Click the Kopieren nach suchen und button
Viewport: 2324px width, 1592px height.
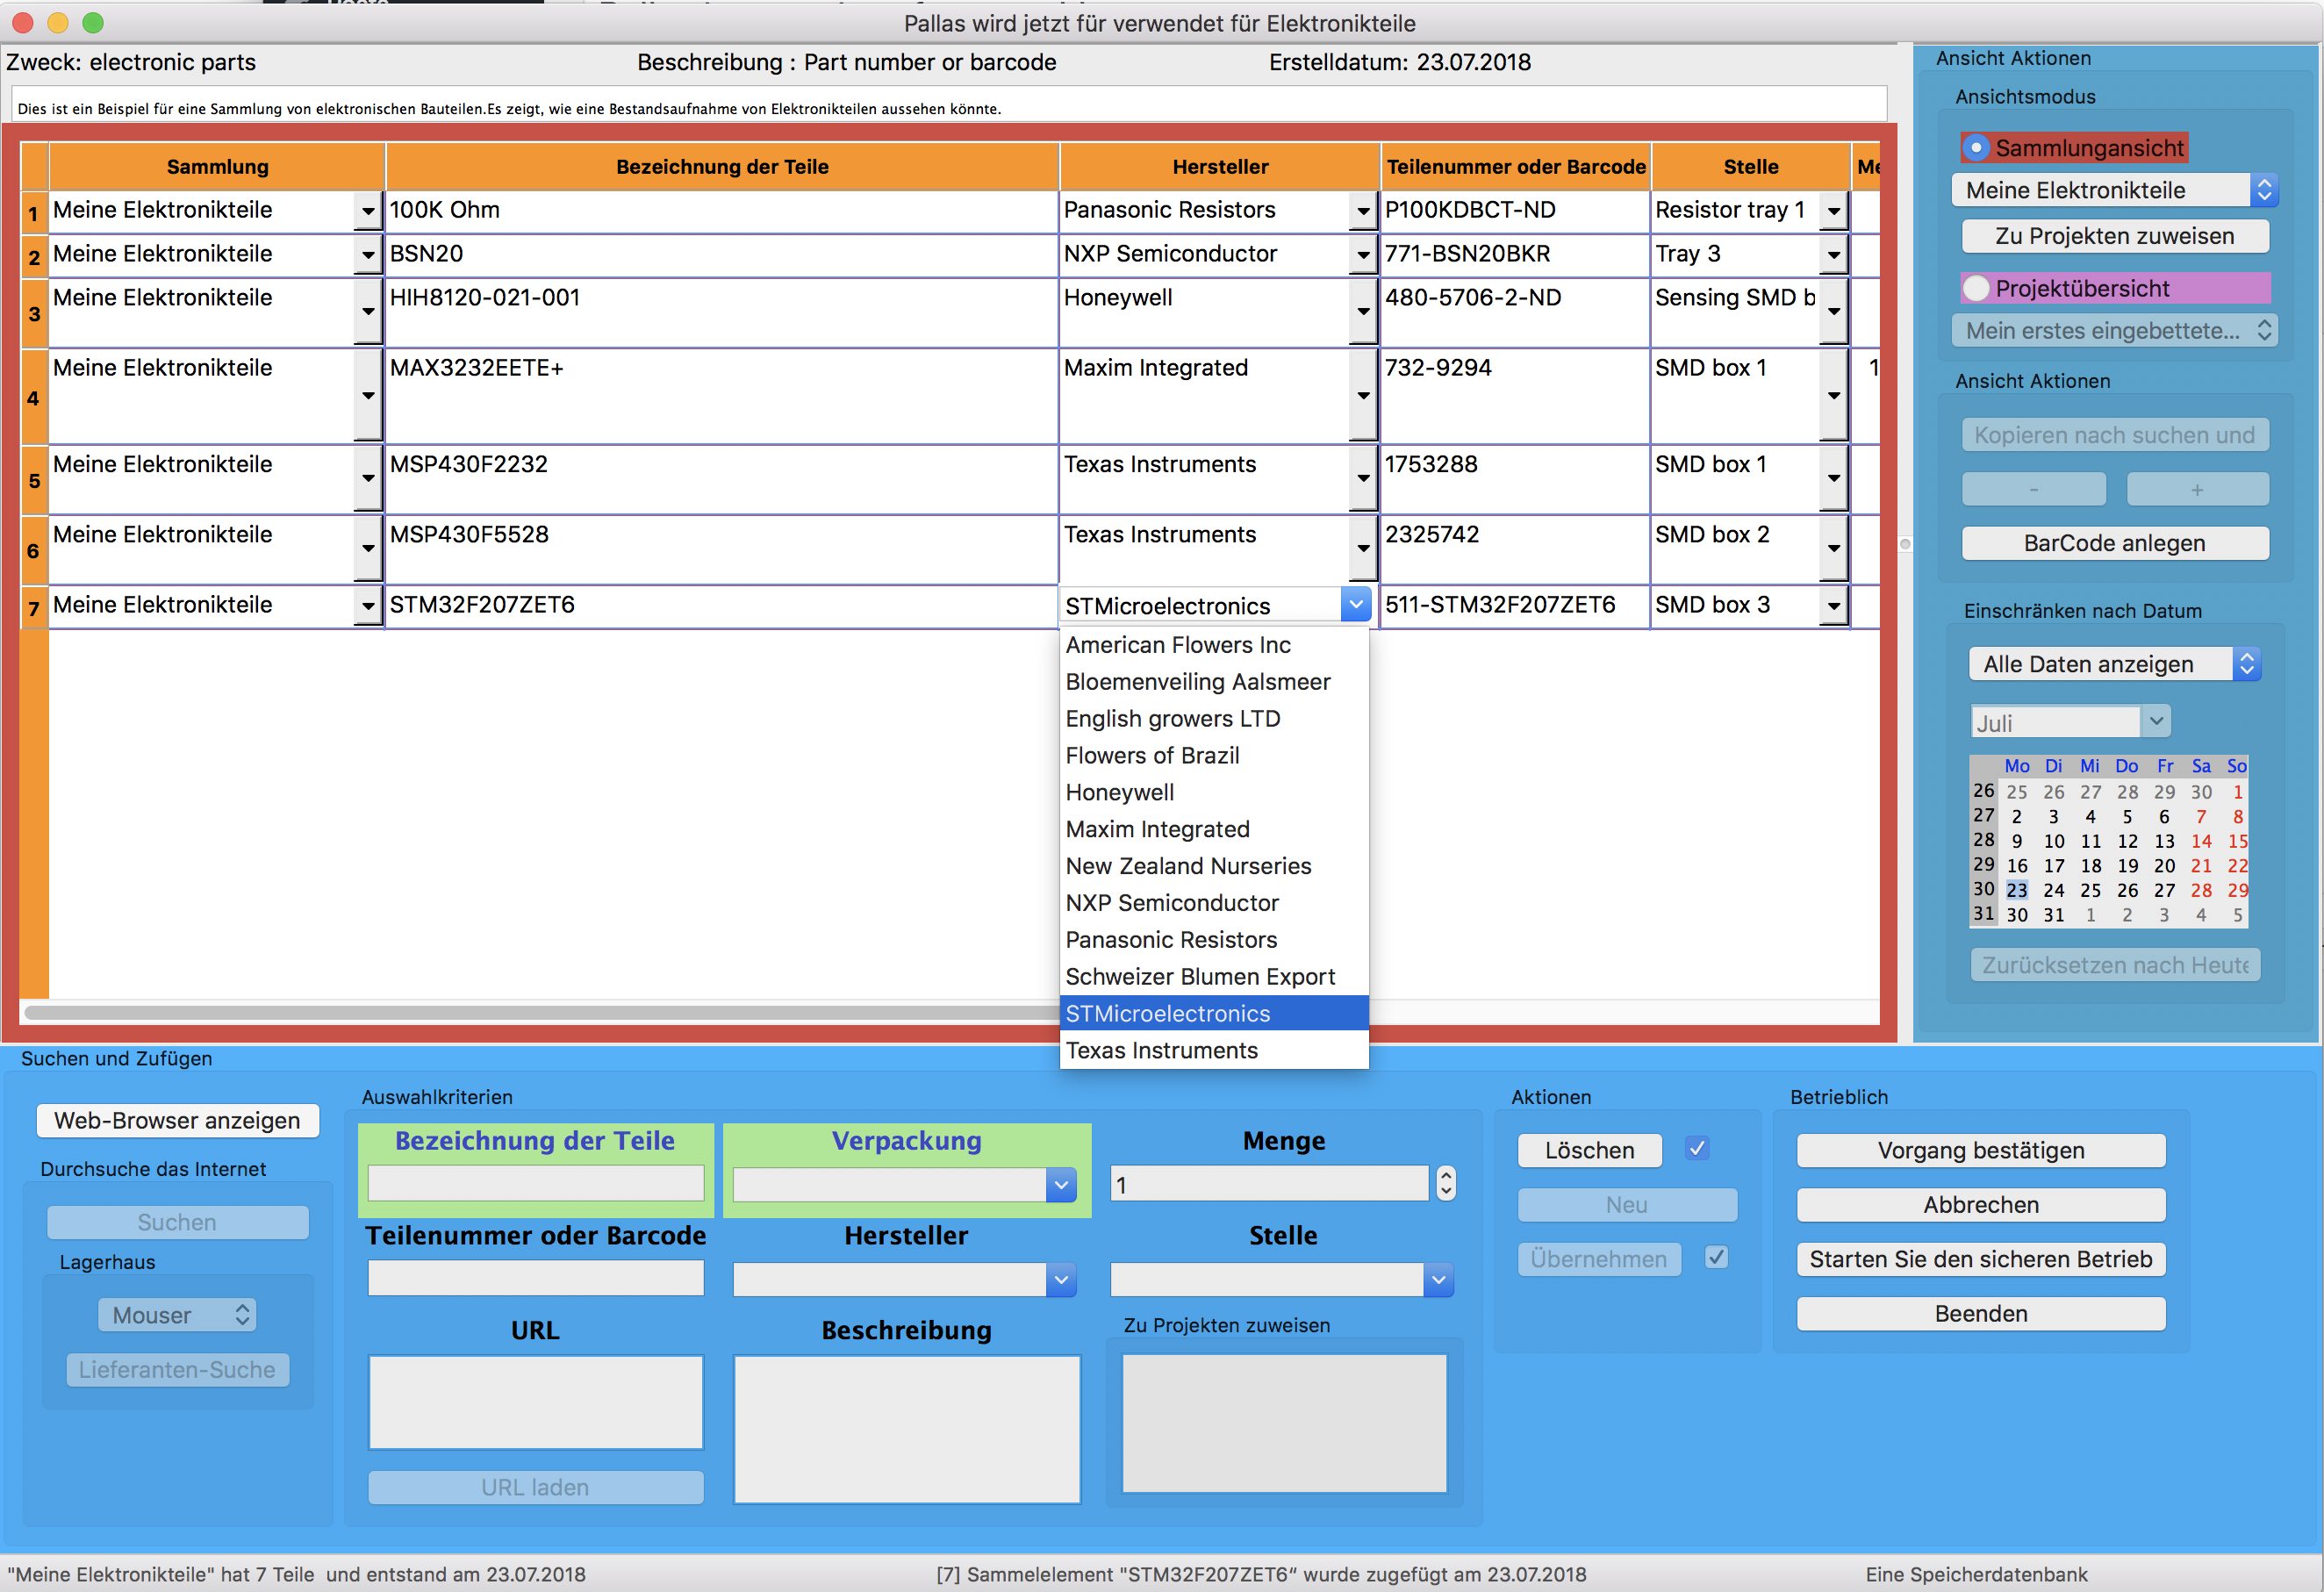pyautogui.click(x=2114, y=435)
